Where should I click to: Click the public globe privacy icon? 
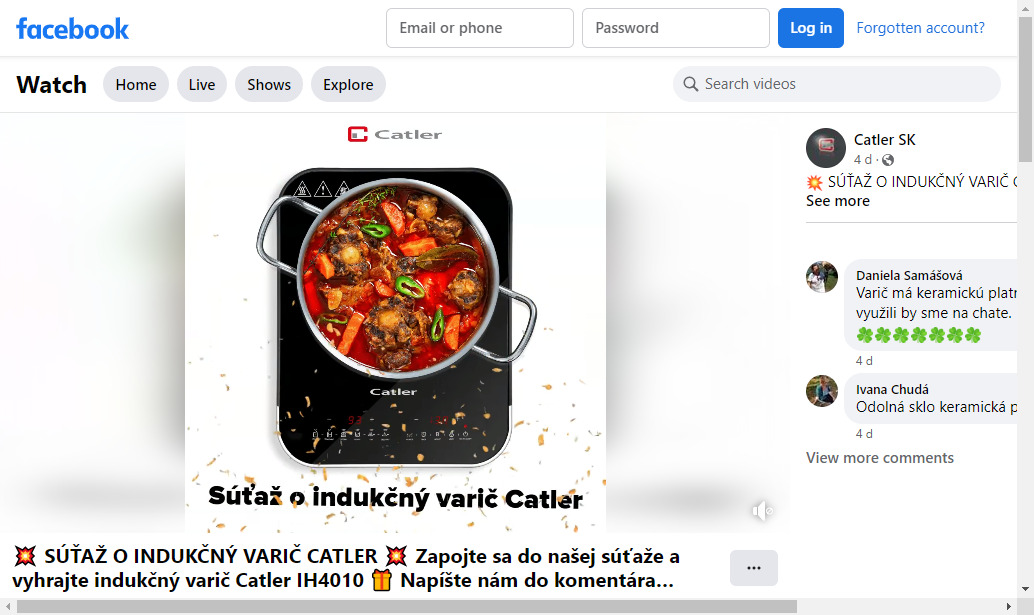pyautogui.click(x=888, y=160)
